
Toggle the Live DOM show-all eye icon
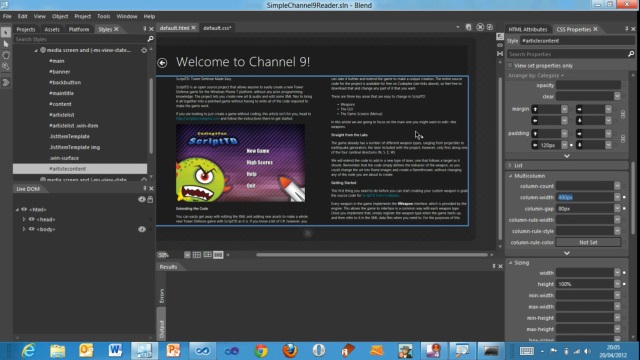[x=142, y=199]
